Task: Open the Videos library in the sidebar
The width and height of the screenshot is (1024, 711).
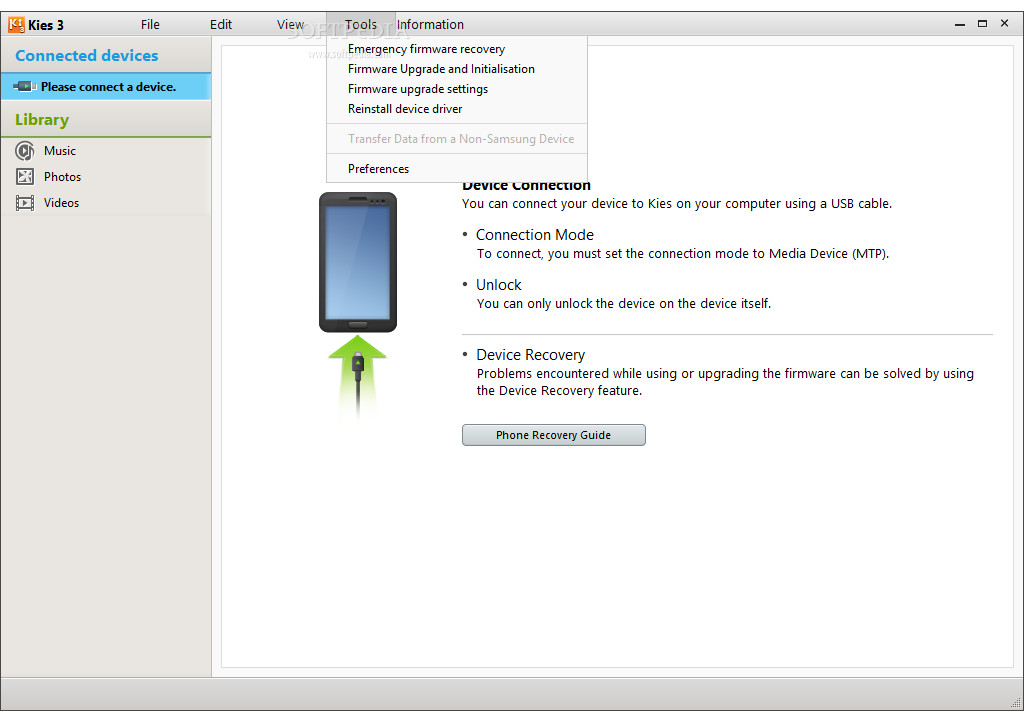Action: pyautogui.click(x=62, y=202)
